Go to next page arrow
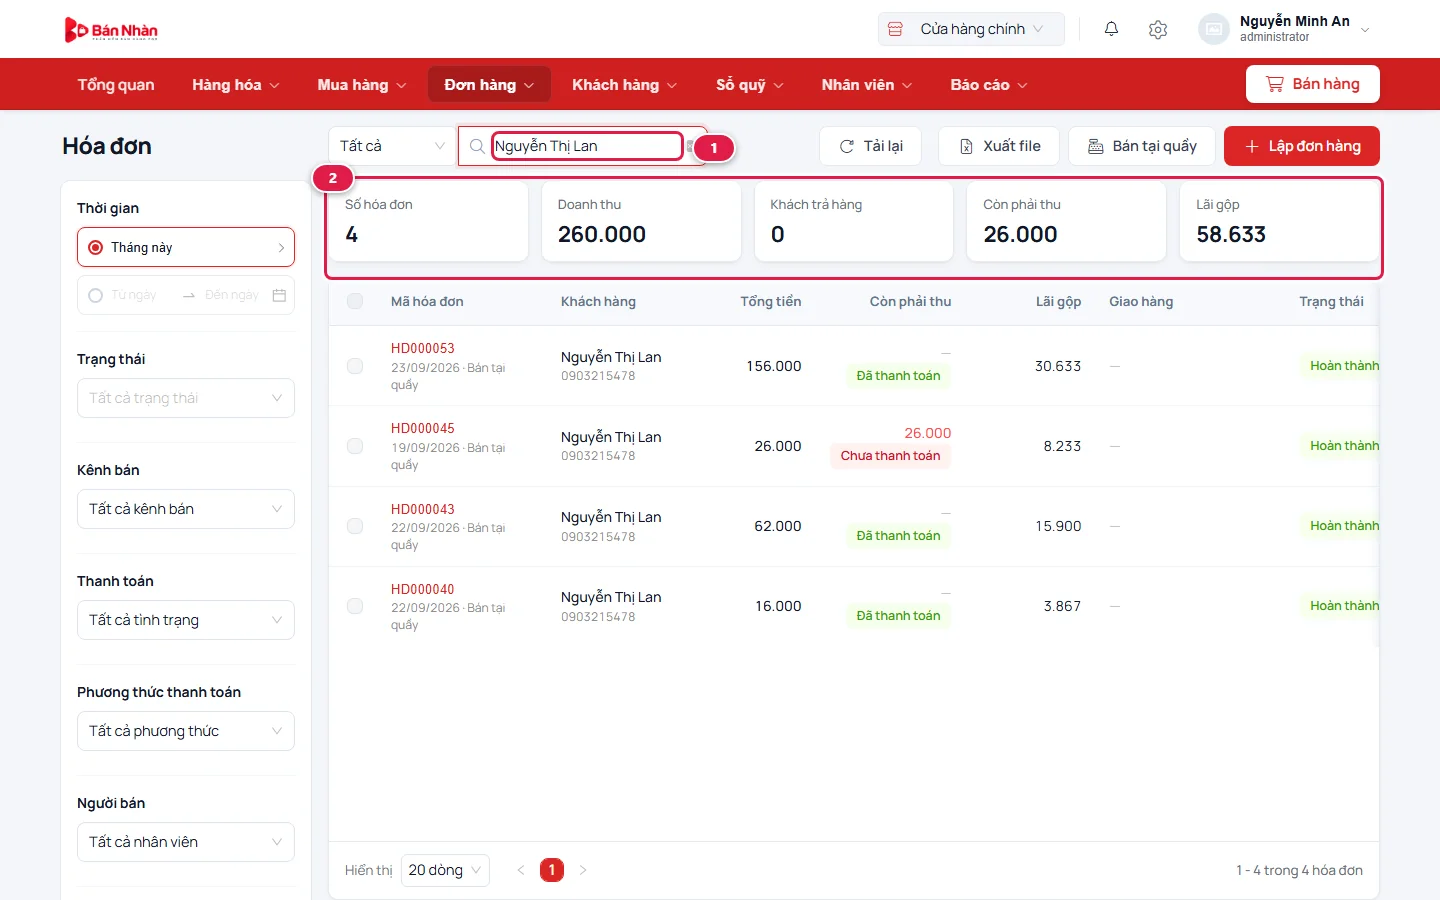The height and width of the screenshot is (900, 1440). tap(583, 870)
